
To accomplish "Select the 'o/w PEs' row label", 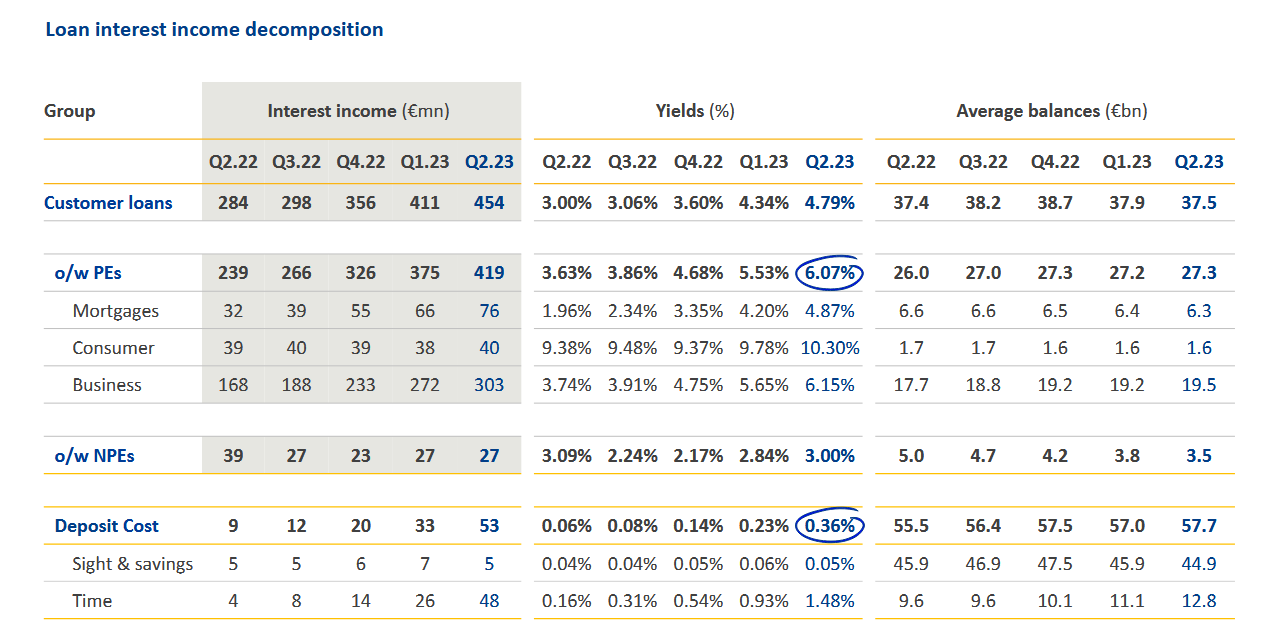I will (88, 273).
